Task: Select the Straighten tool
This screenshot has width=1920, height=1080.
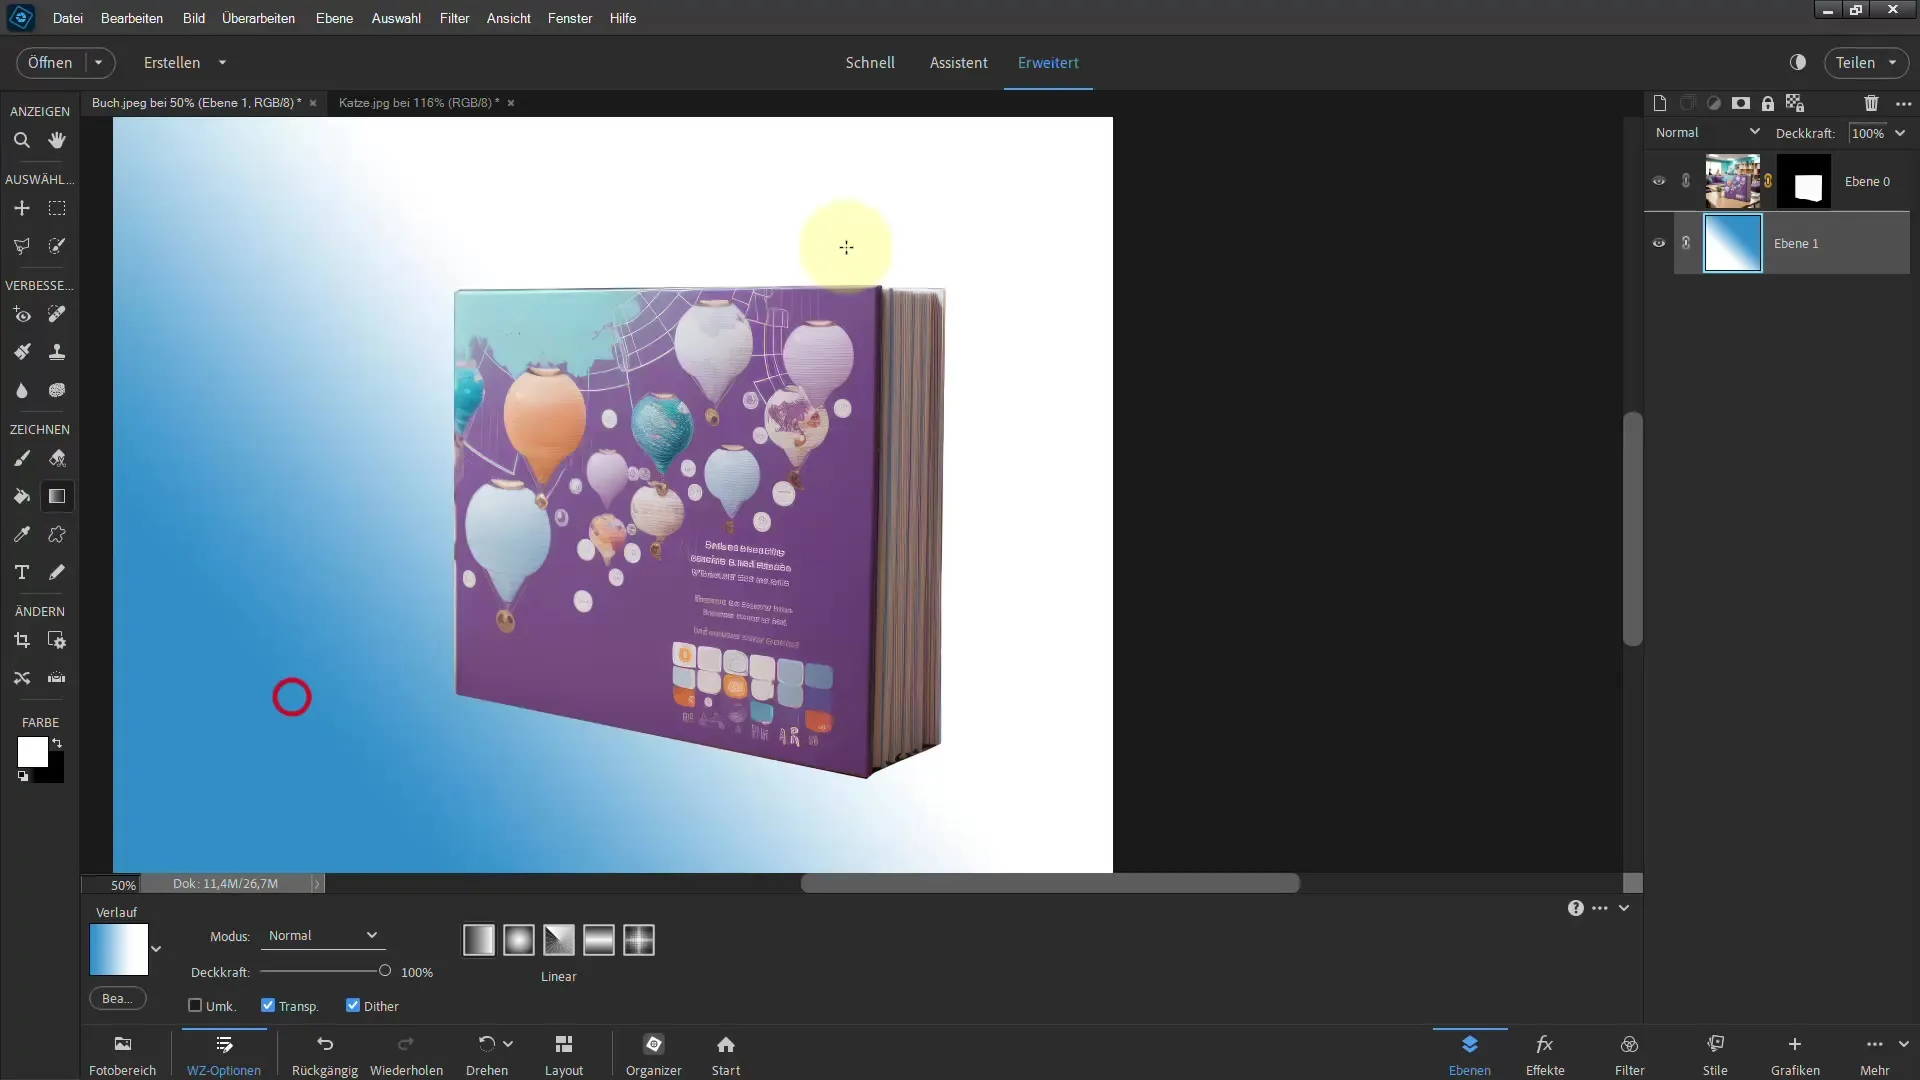Action: 57,679
